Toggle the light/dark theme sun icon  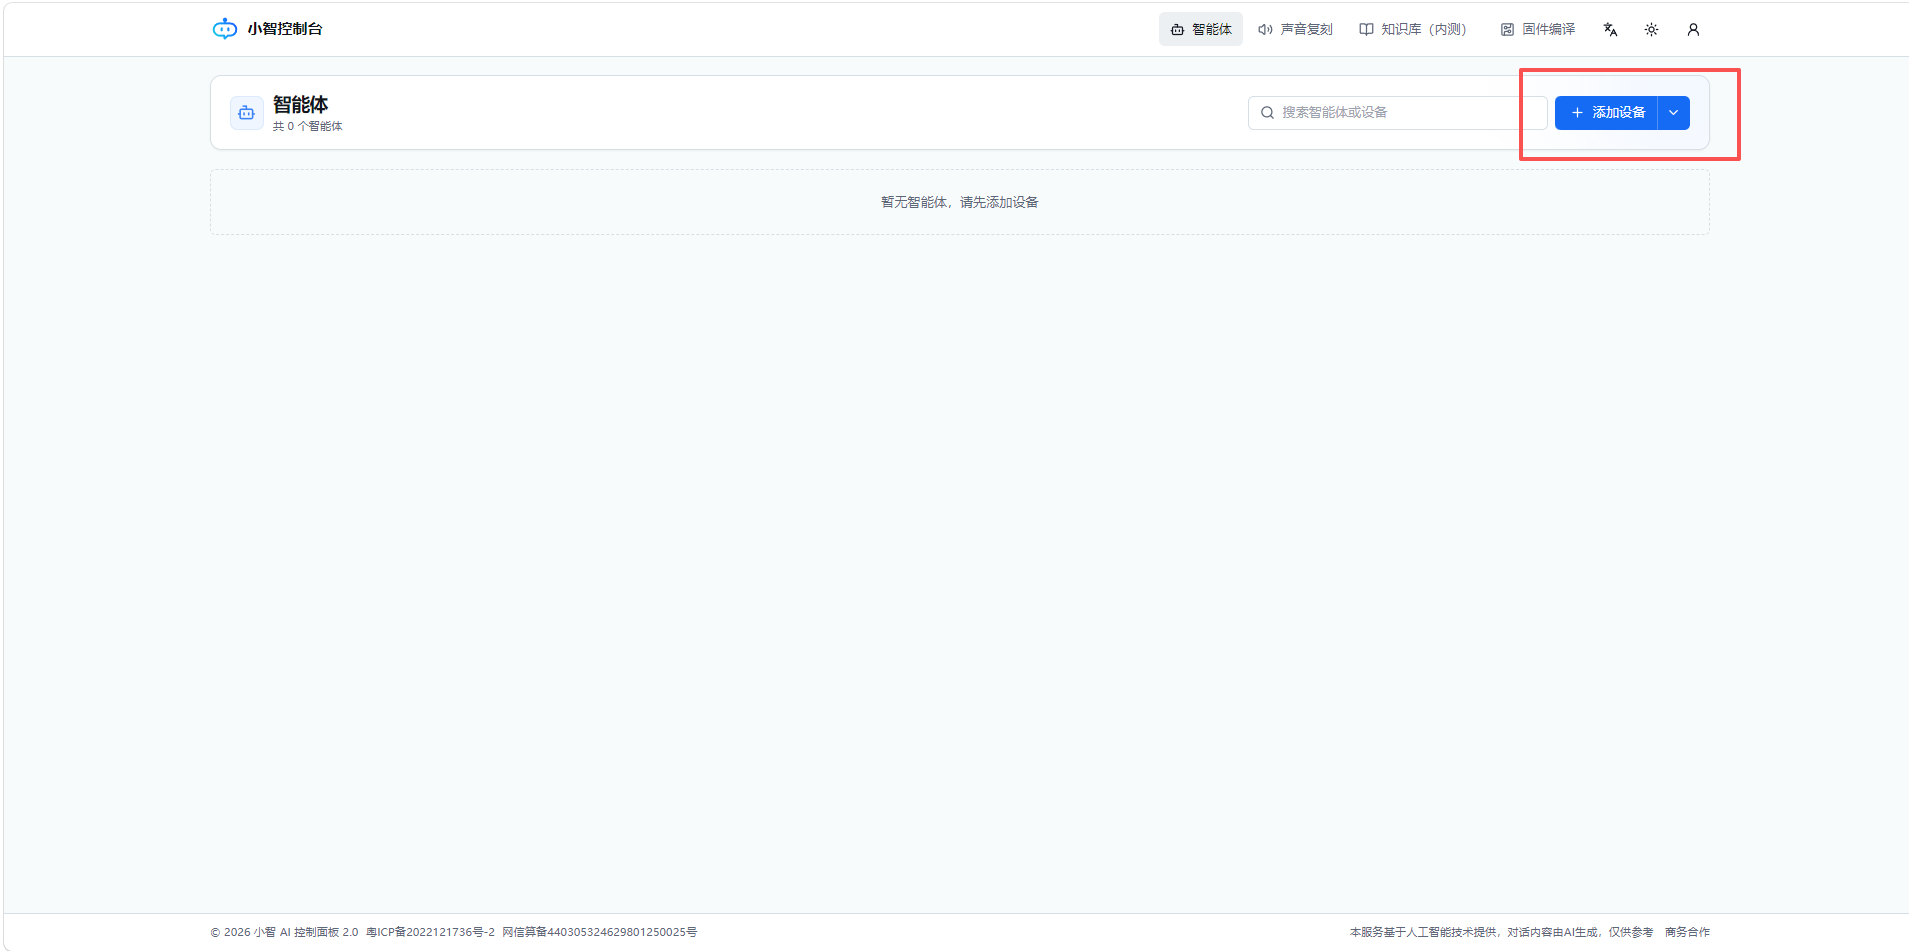click(x=1651, y=29)
